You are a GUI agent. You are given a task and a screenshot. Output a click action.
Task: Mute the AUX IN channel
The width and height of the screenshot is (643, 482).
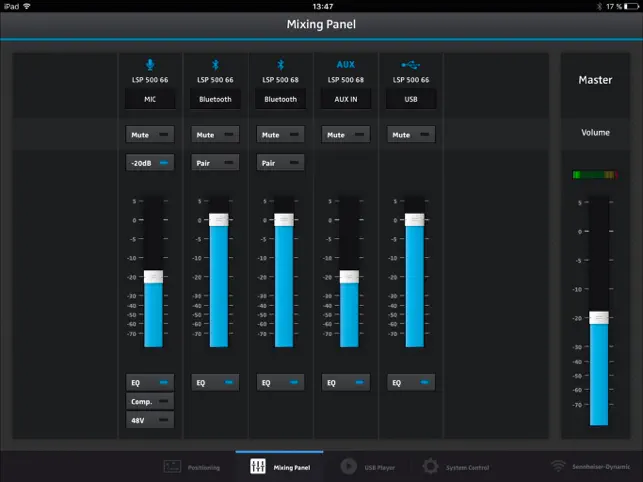346,135
